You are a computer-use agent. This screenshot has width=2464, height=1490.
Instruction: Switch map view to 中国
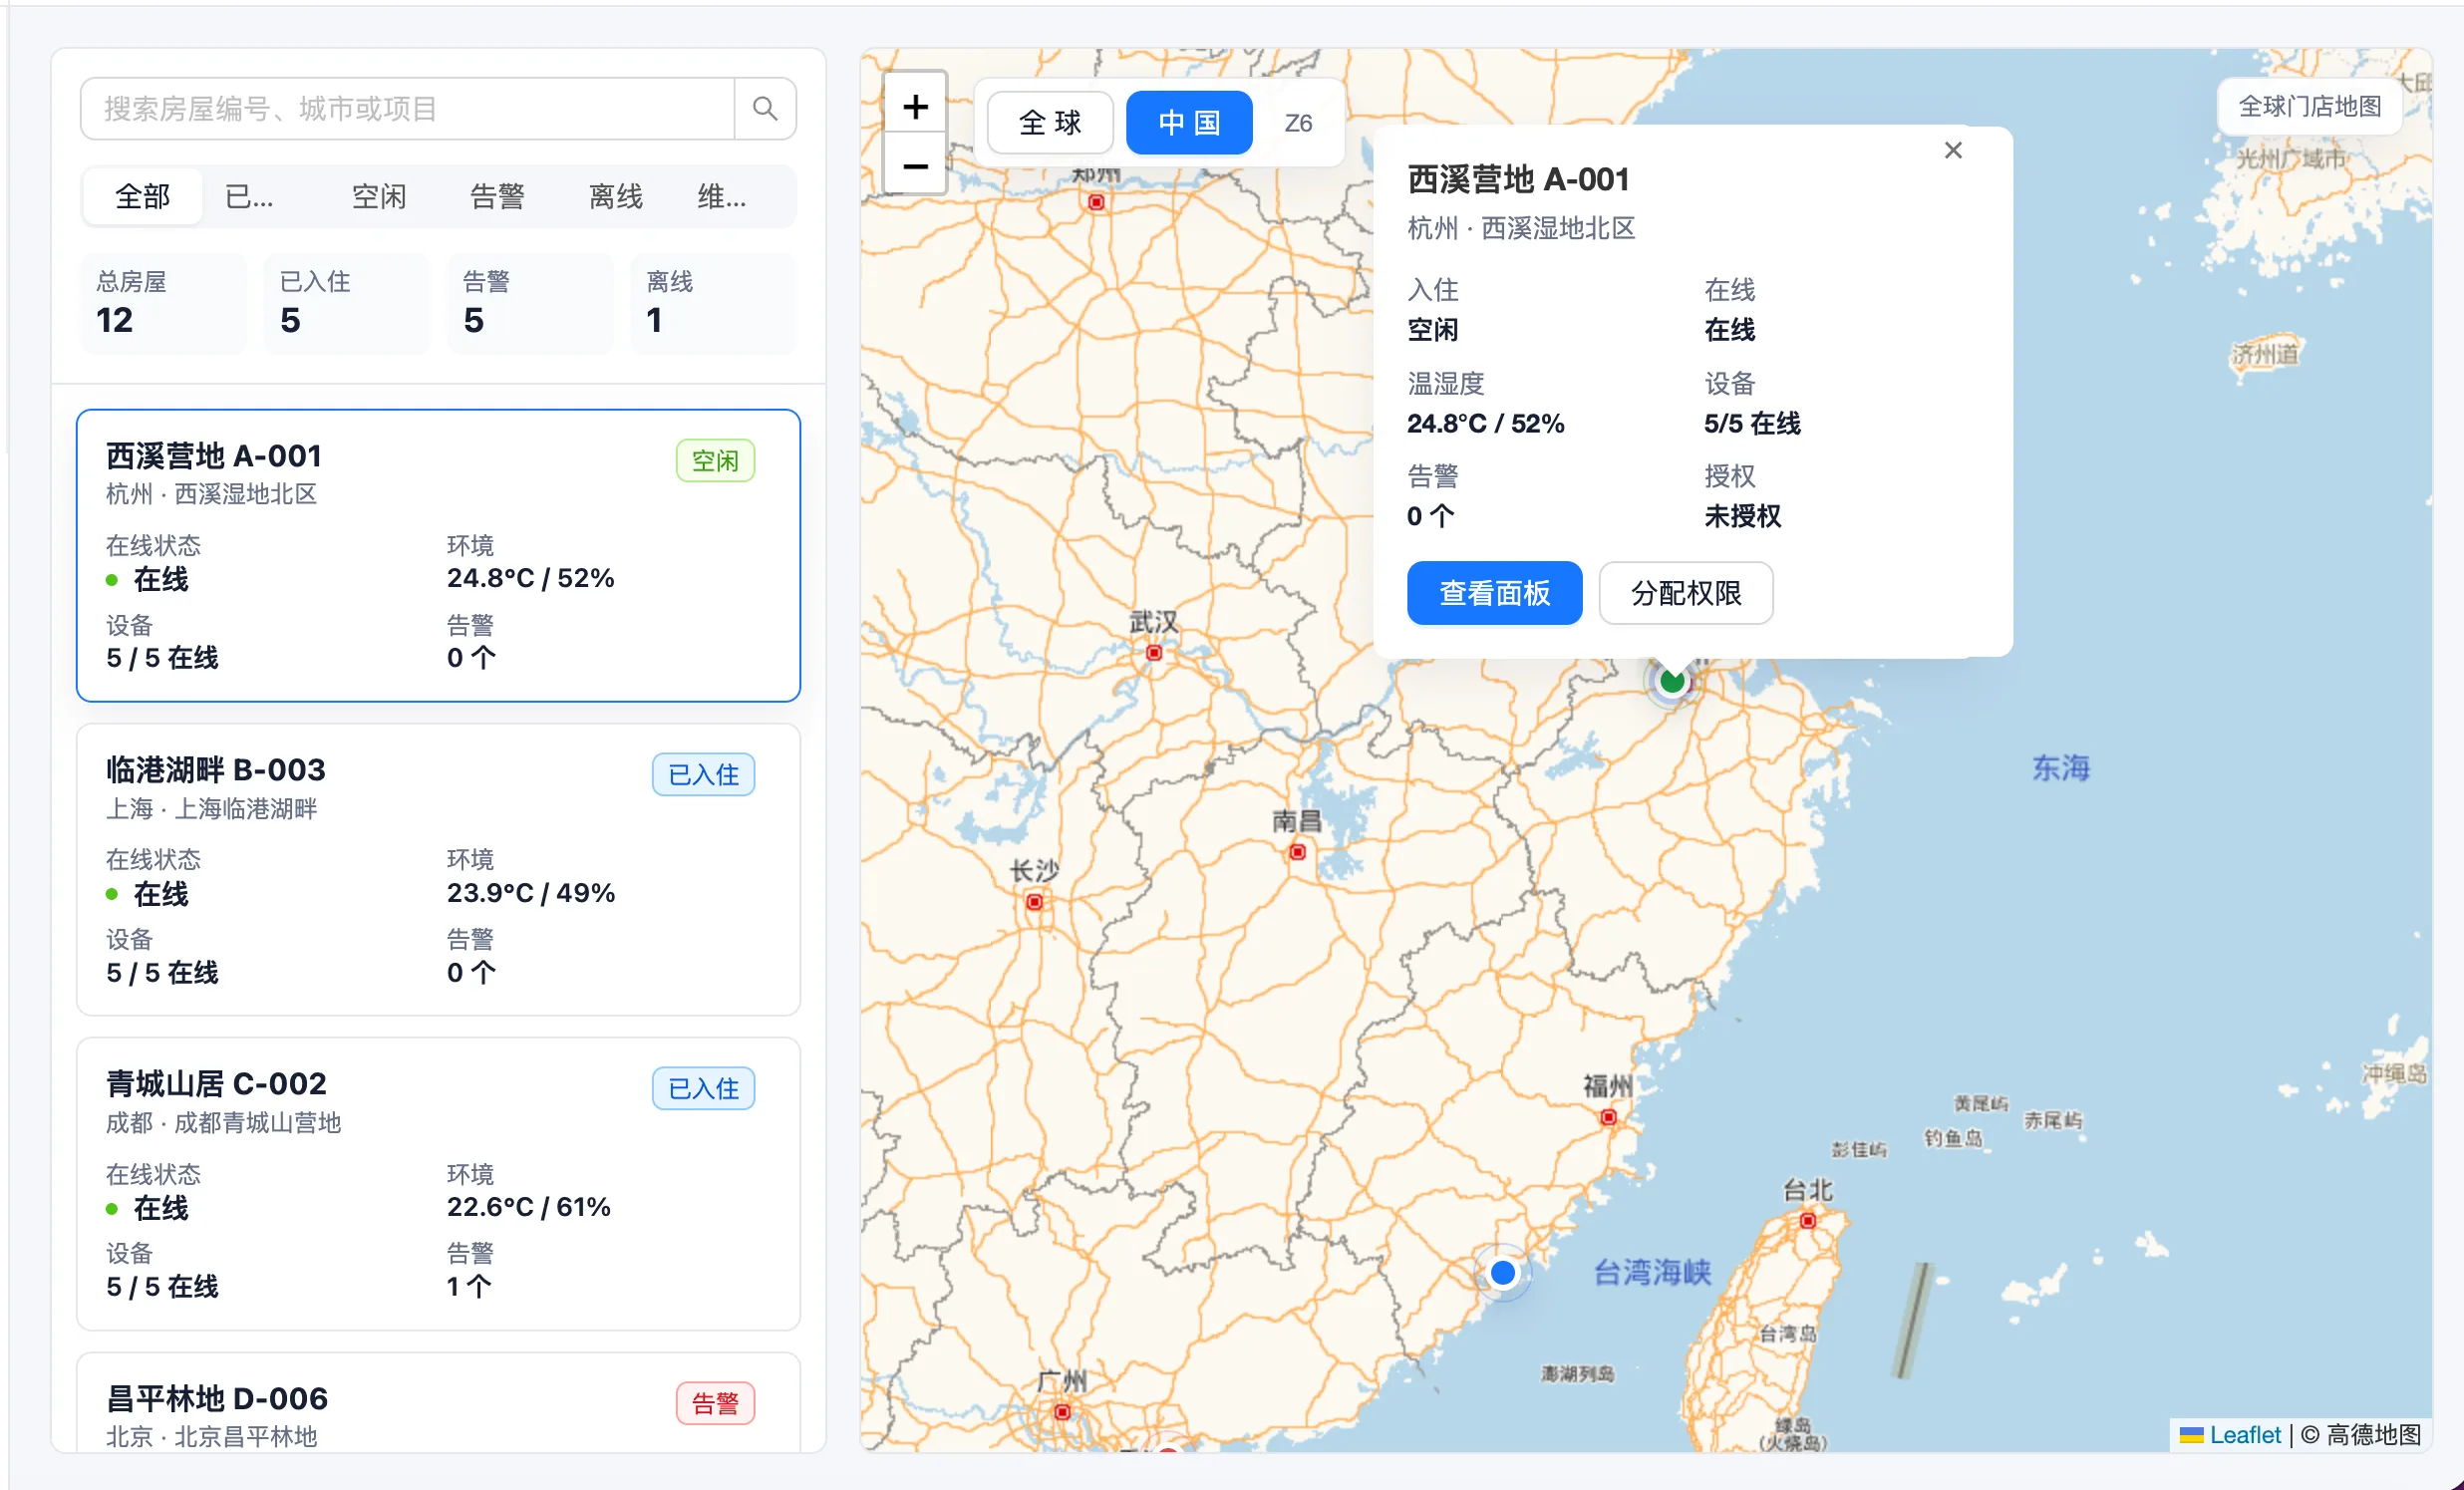1189,123
